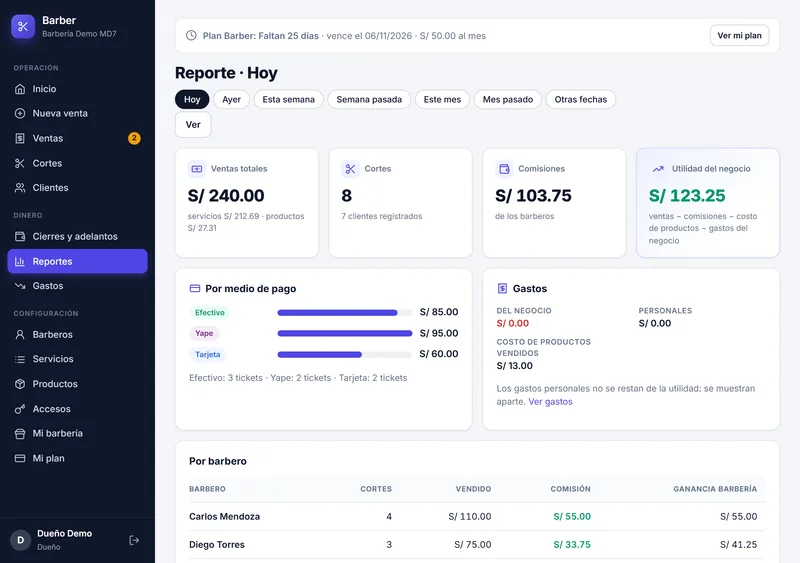Click the blue Tarjeta tag
800x563 pixels.
coord(208,354)
